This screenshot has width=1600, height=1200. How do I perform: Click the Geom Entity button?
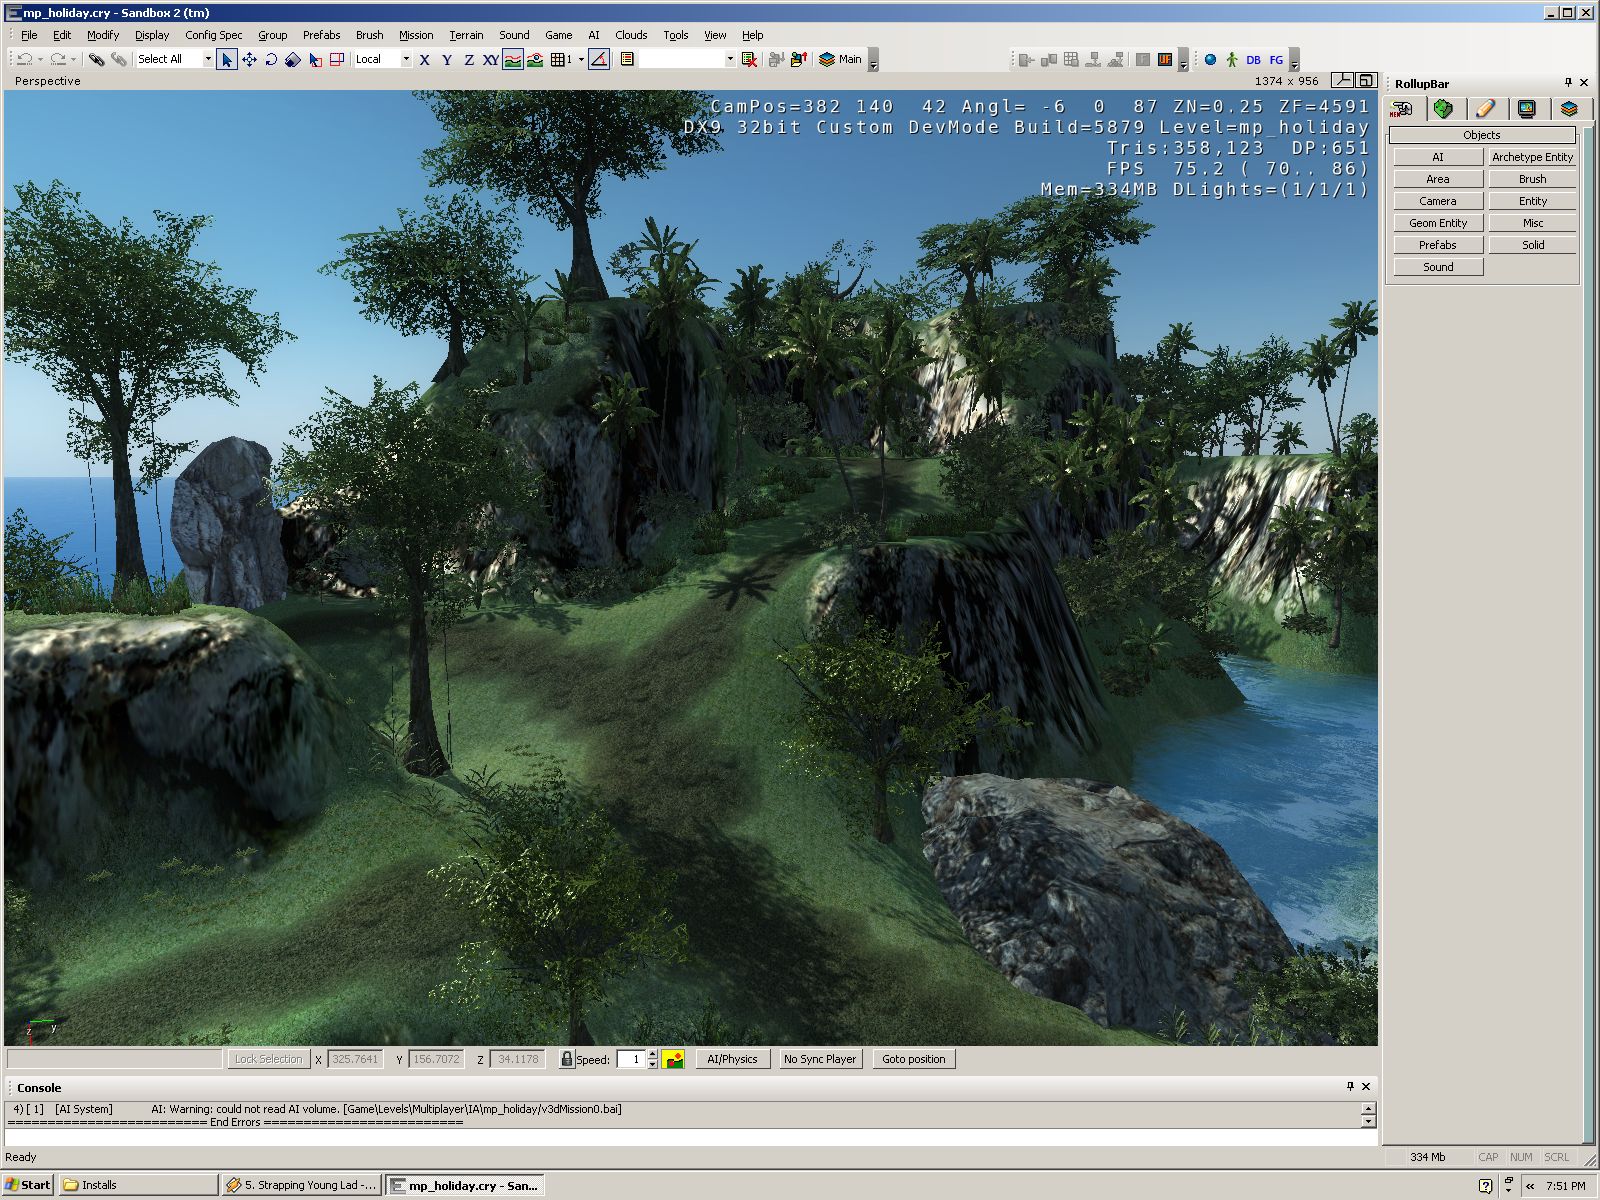[1438, 223]
